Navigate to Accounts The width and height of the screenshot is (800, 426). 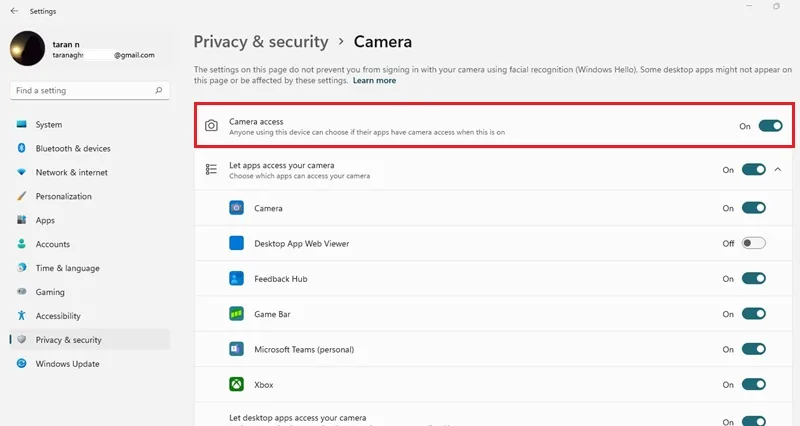[89, 244]
